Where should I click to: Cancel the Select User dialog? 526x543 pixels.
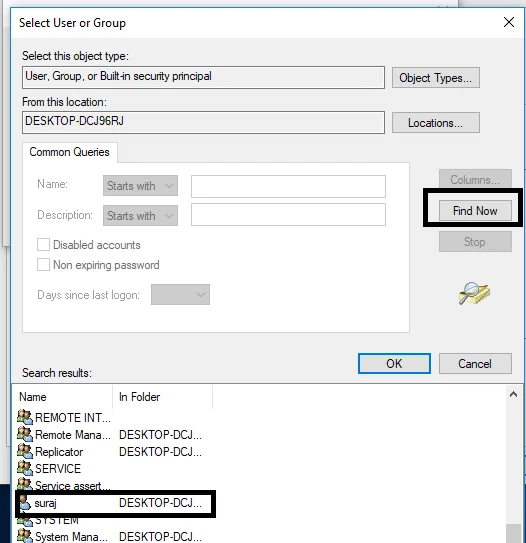475,364
